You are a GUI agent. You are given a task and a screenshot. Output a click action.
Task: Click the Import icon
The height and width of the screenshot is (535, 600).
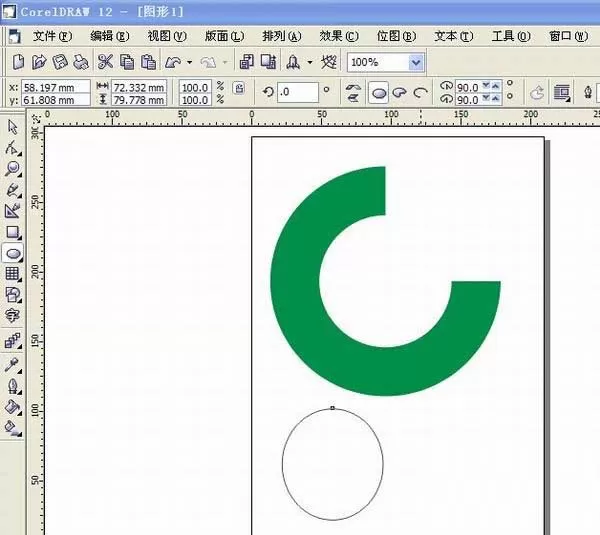point(246,62)
